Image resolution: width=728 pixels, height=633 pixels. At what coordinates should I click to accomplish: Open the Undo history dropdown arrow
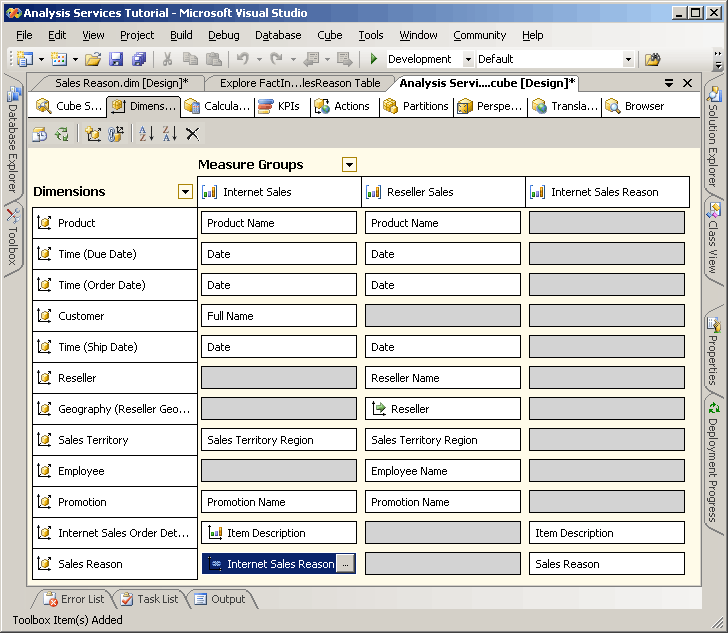(x=259, y=59)
